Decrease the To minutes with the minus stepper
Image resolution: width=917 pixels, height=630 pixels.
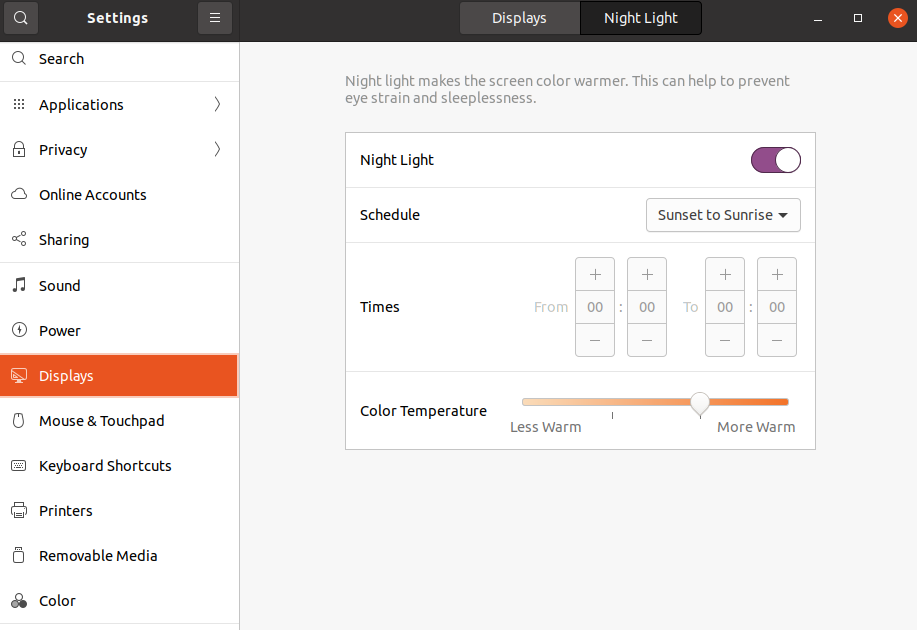pos(776,340)
